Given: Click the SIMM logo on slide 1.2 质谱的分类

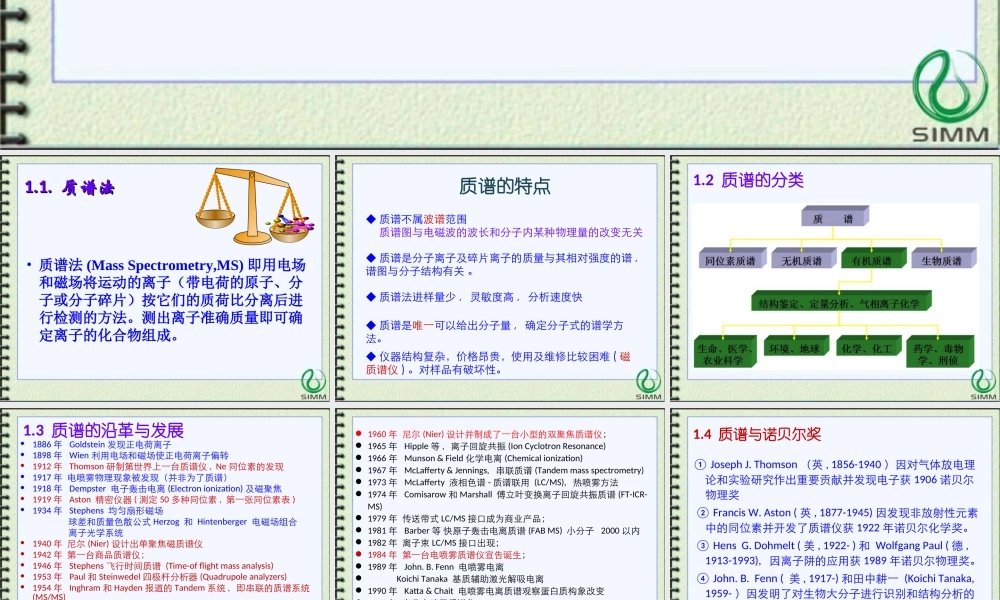Looking at the screenshot, I should point(982,382).
